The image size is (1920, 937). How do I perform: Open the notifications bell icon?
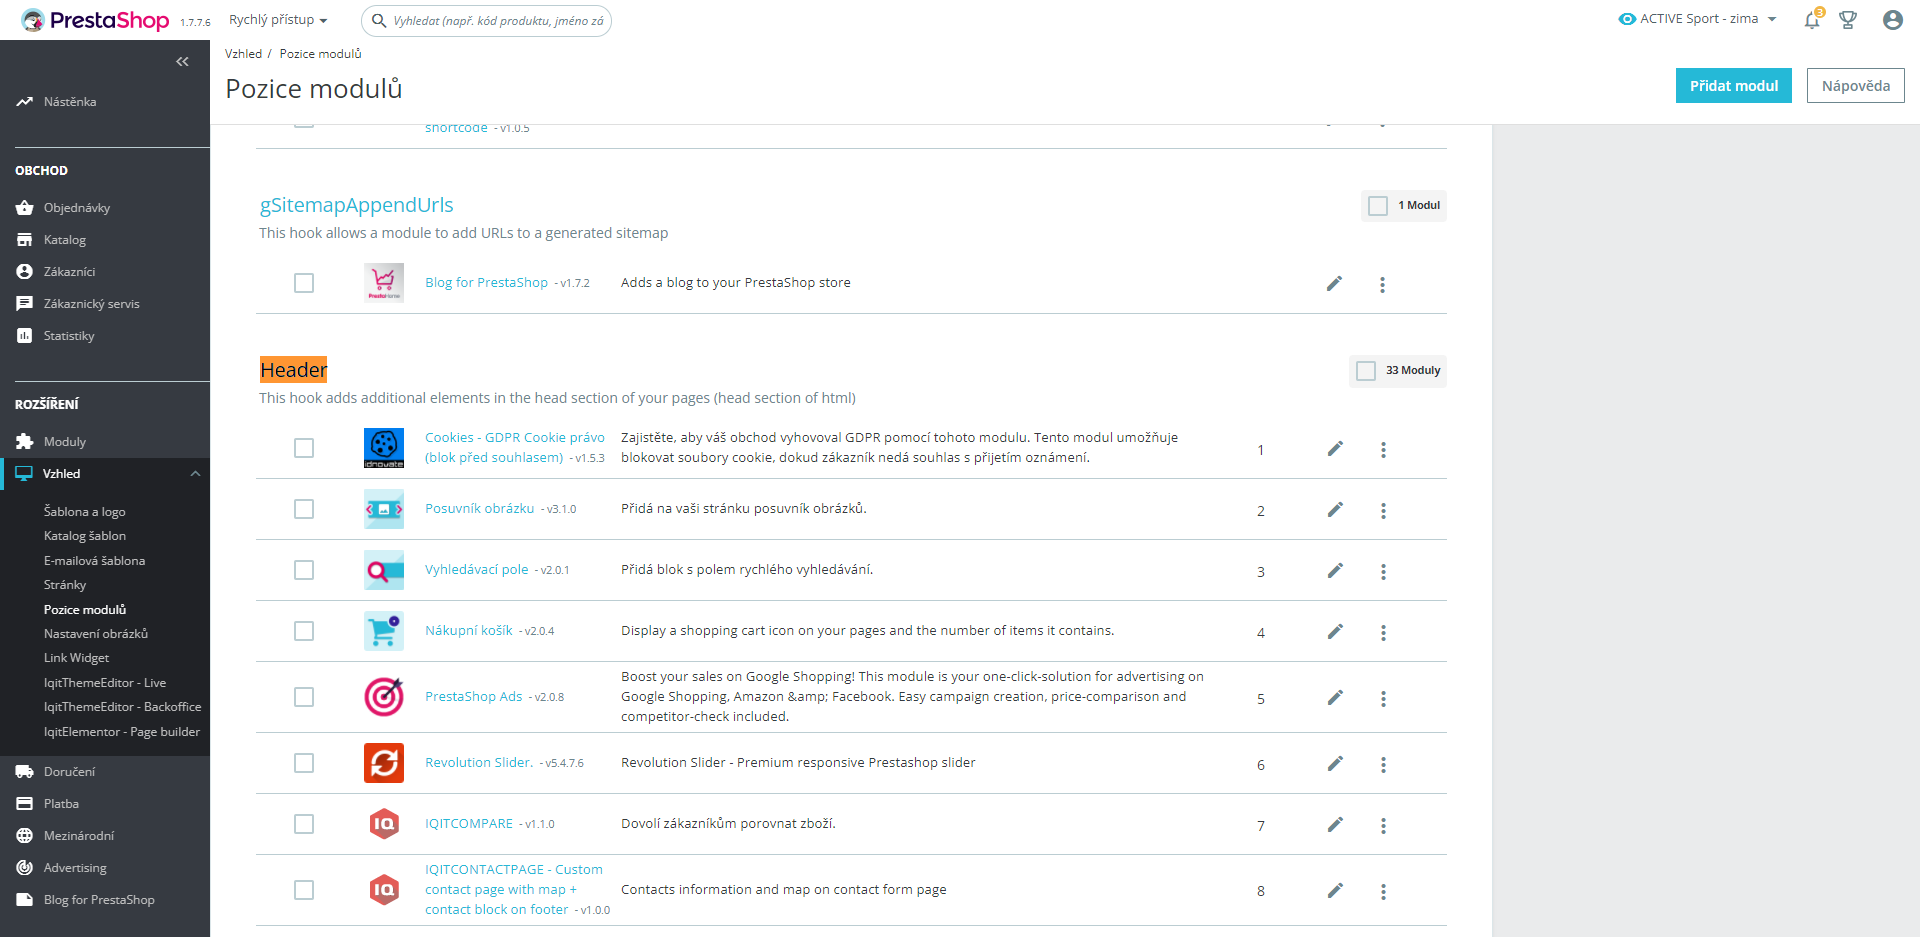[x=1811, y=20]
